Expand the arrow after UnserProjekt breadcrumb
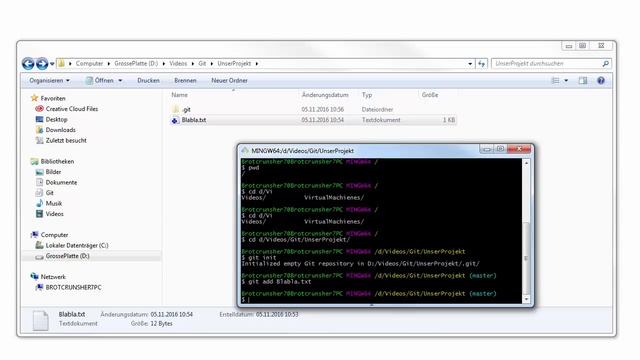This screenshot has width=640, height=360. click(257, 64)
